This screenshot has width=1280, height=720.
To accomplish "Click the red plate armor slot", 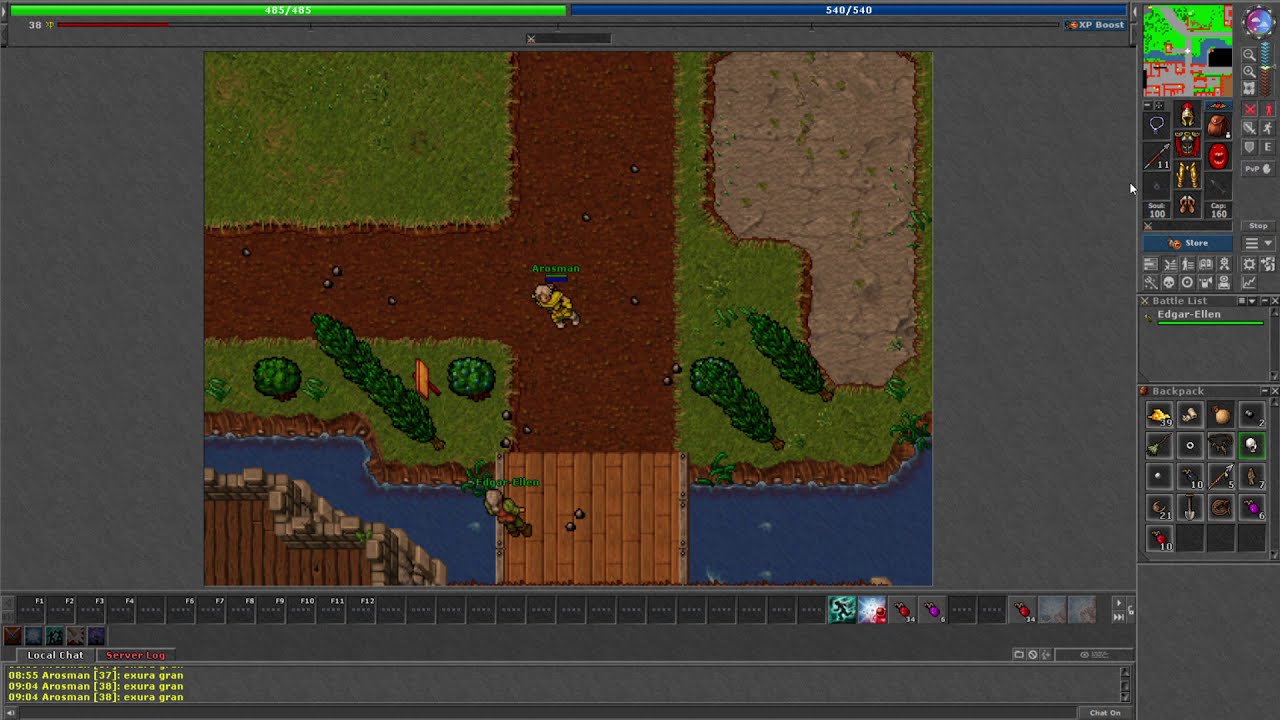I will point(1187,143).
